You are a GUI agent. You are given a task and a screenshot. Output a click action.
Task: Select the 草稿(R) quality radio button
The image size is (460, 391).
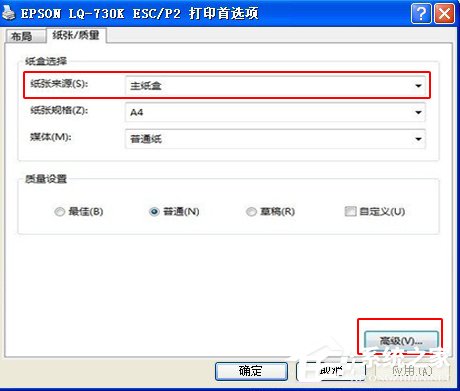coord(251,212)
